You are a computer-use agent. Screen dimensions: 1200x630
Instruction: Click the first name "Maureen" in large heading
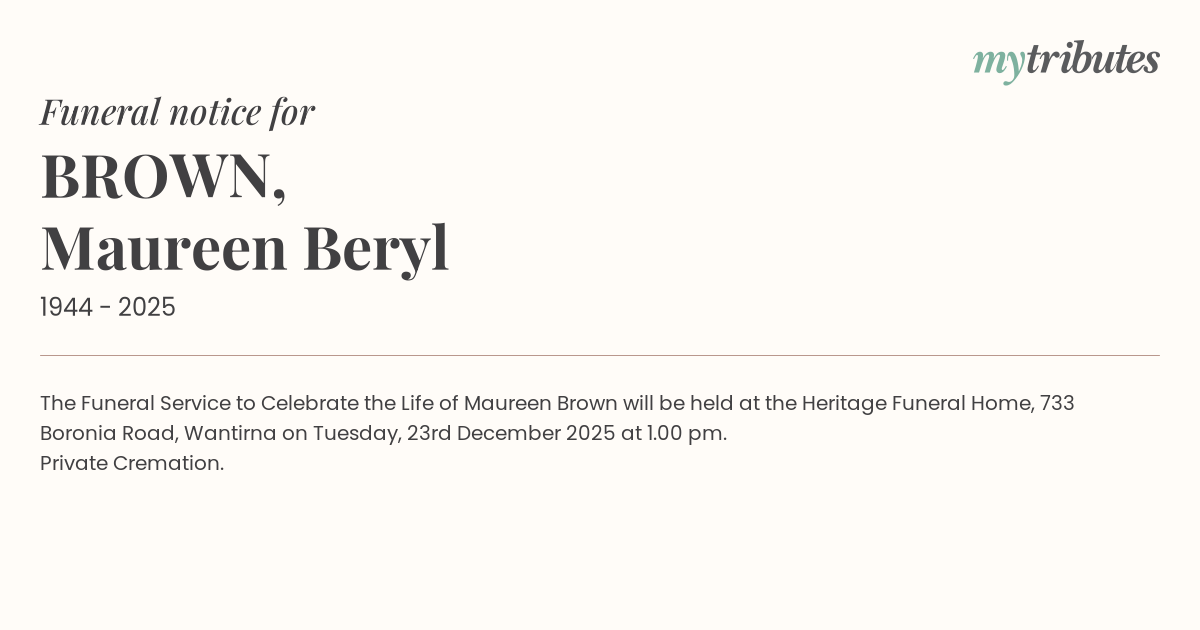point(164,248)
